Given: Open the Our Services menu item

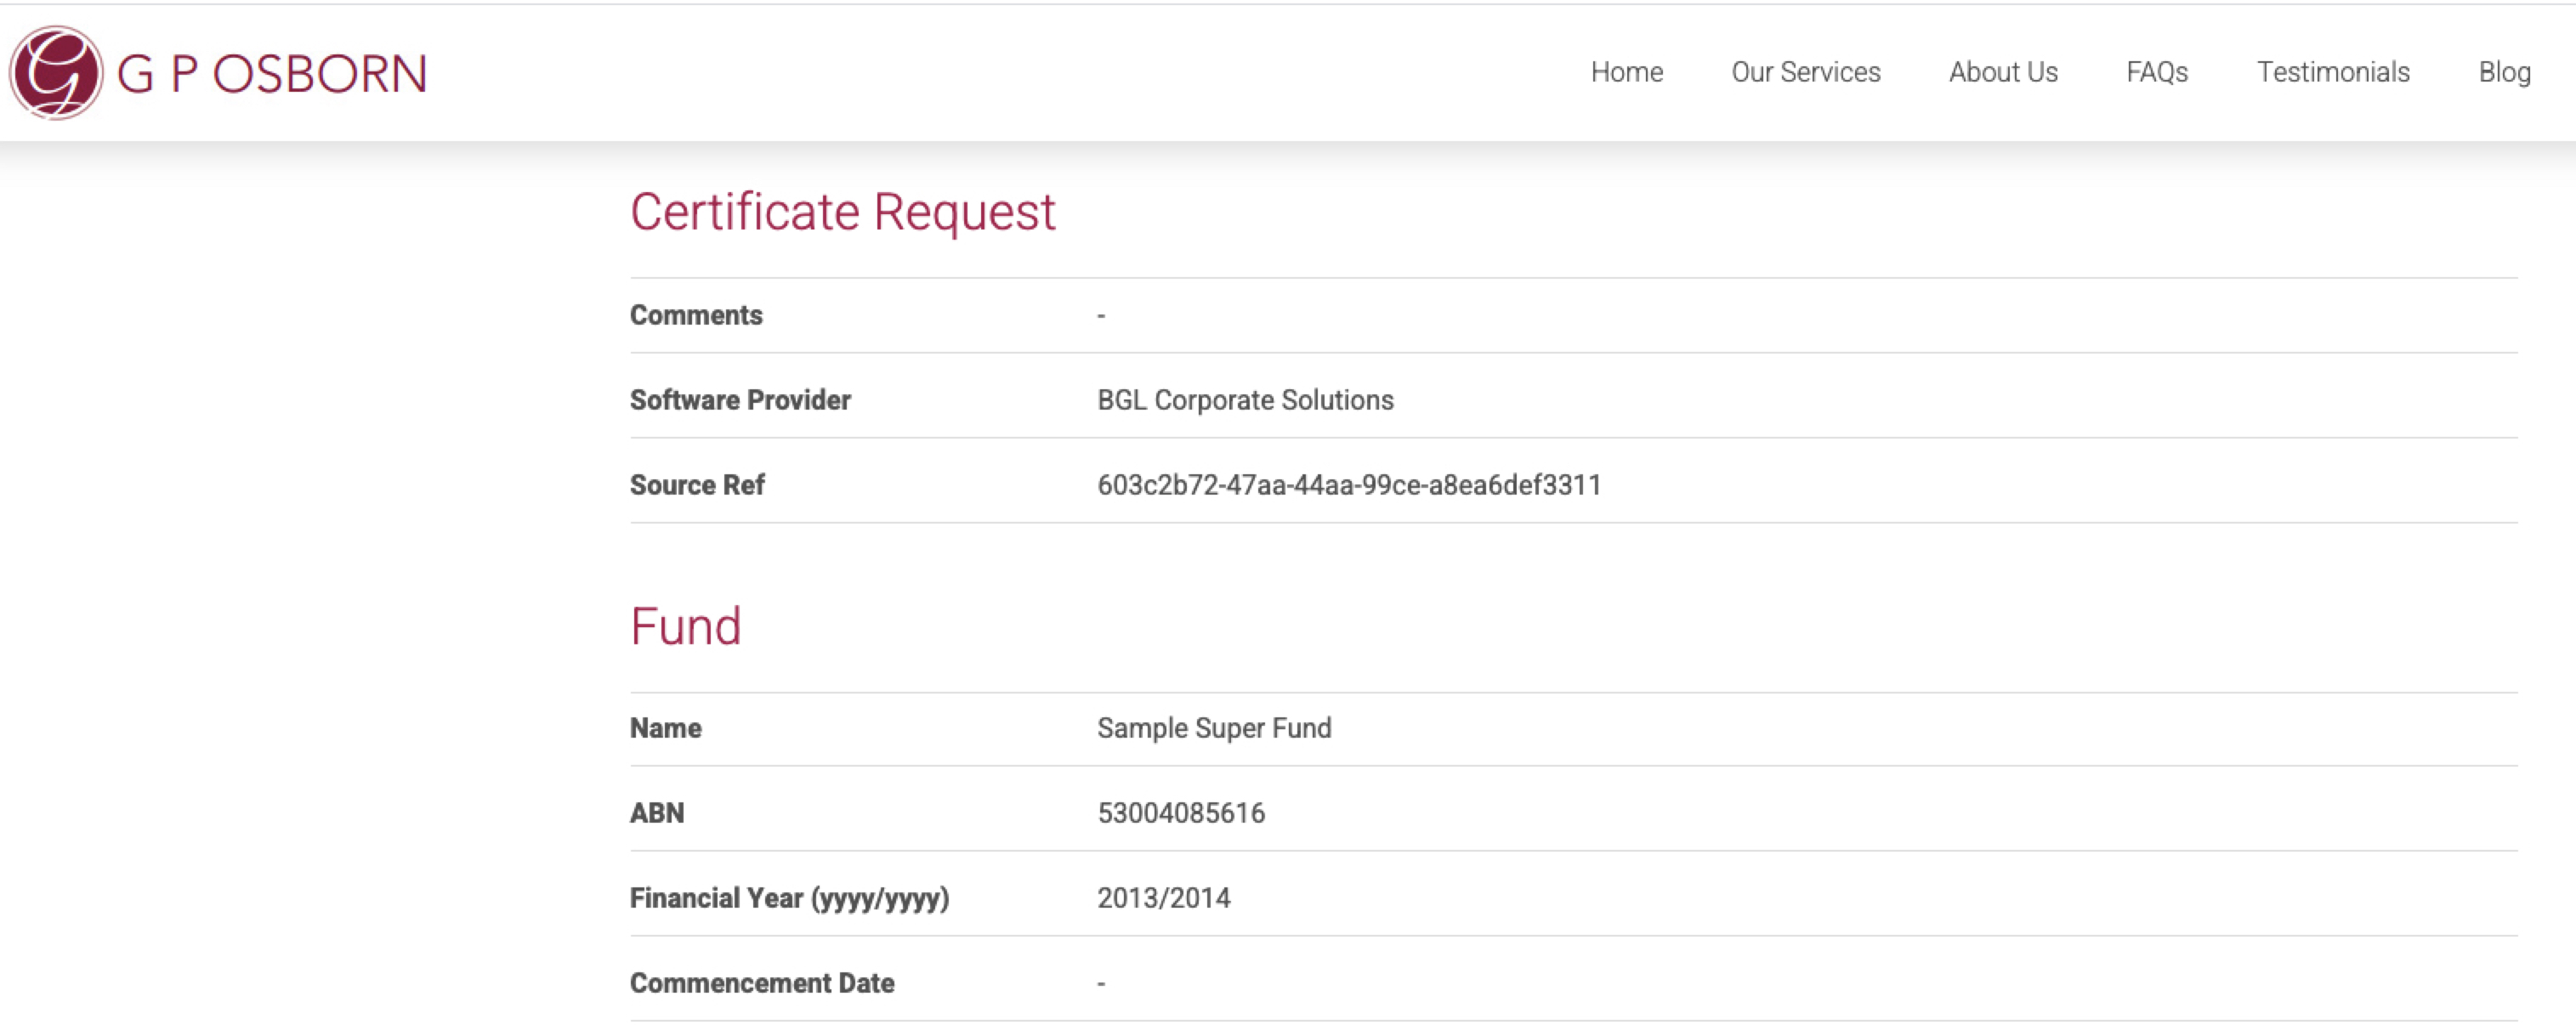Looking at the screenshot, I should [x=1805, y=72].
